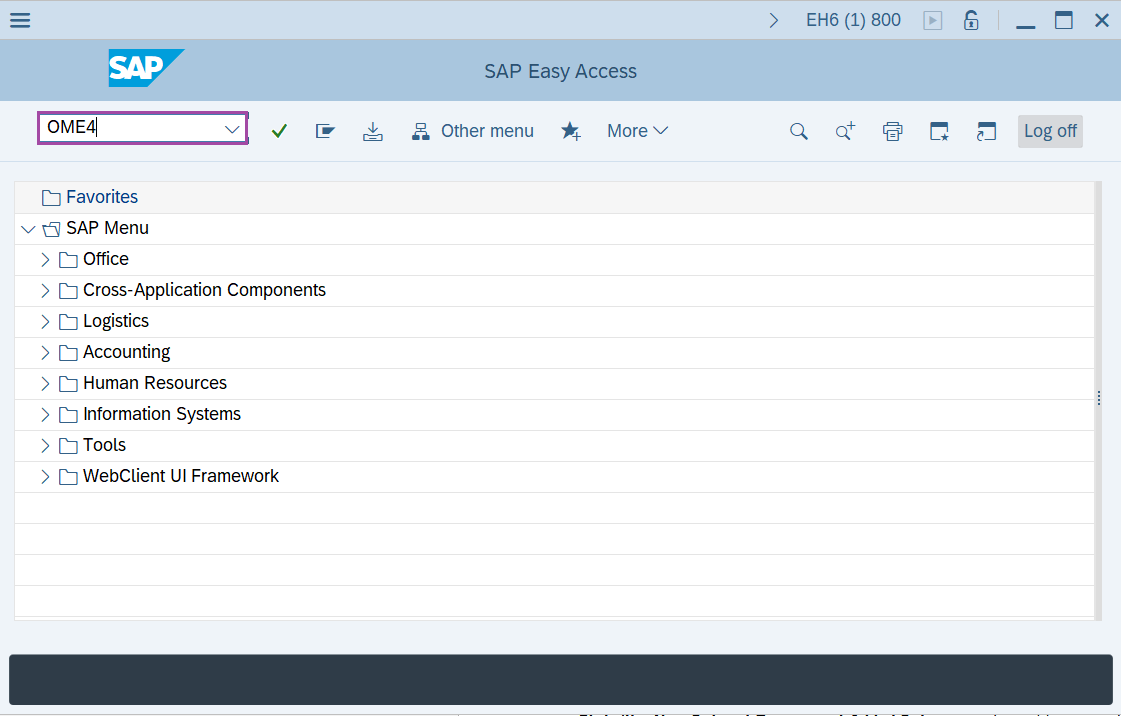Click the padlock icon in title bar
This screenshot has height=716, width=1121.
pos(970,20)
